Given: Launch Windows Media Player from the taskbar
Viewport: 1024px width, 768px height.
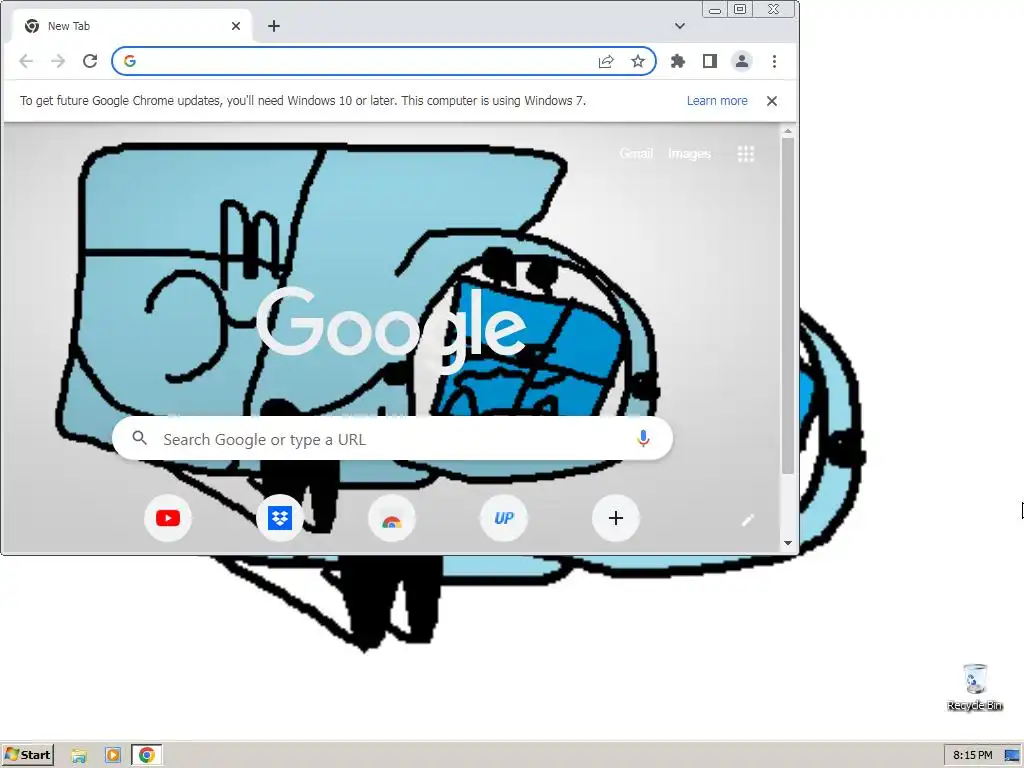Looking at the screenshot, I should pyautogui.click(x=113, y=756).
